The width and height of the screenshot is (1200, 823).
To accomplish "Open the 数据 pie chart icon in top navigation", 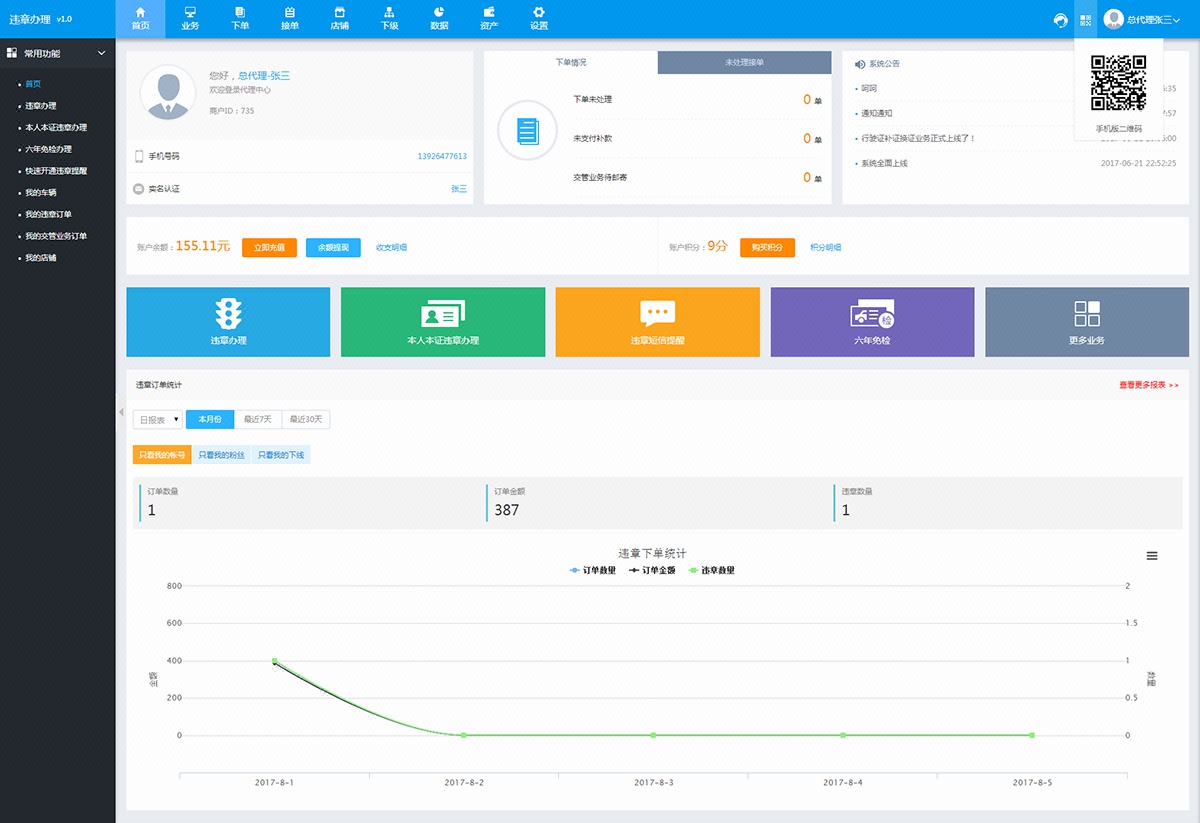I will [439, 12].
